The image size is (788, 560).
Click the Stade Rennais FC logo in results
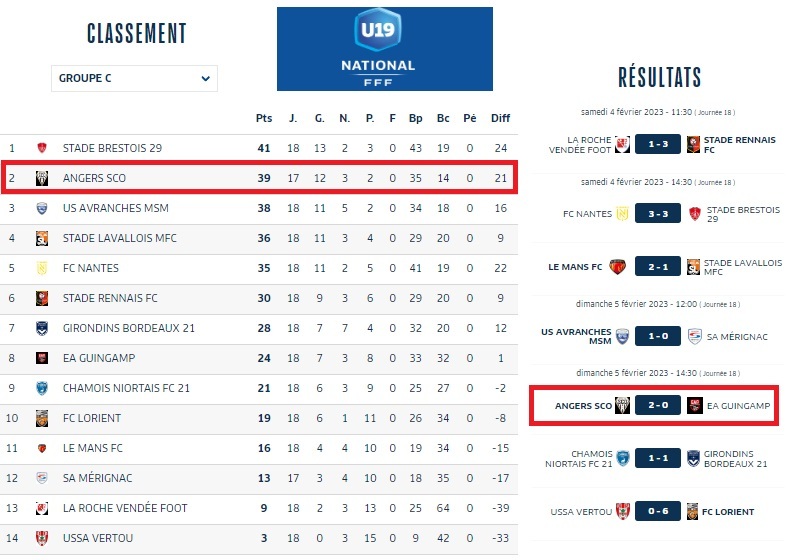[692, 144]
